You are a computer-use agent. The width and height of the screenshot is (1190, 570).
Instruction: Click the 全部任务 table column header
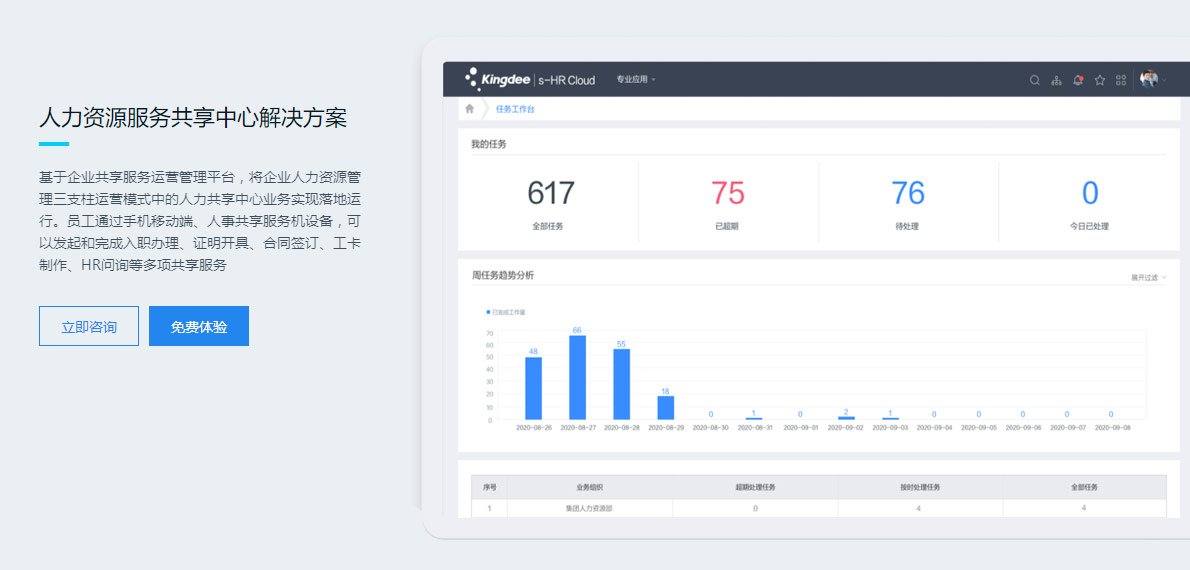point(1085,487)
